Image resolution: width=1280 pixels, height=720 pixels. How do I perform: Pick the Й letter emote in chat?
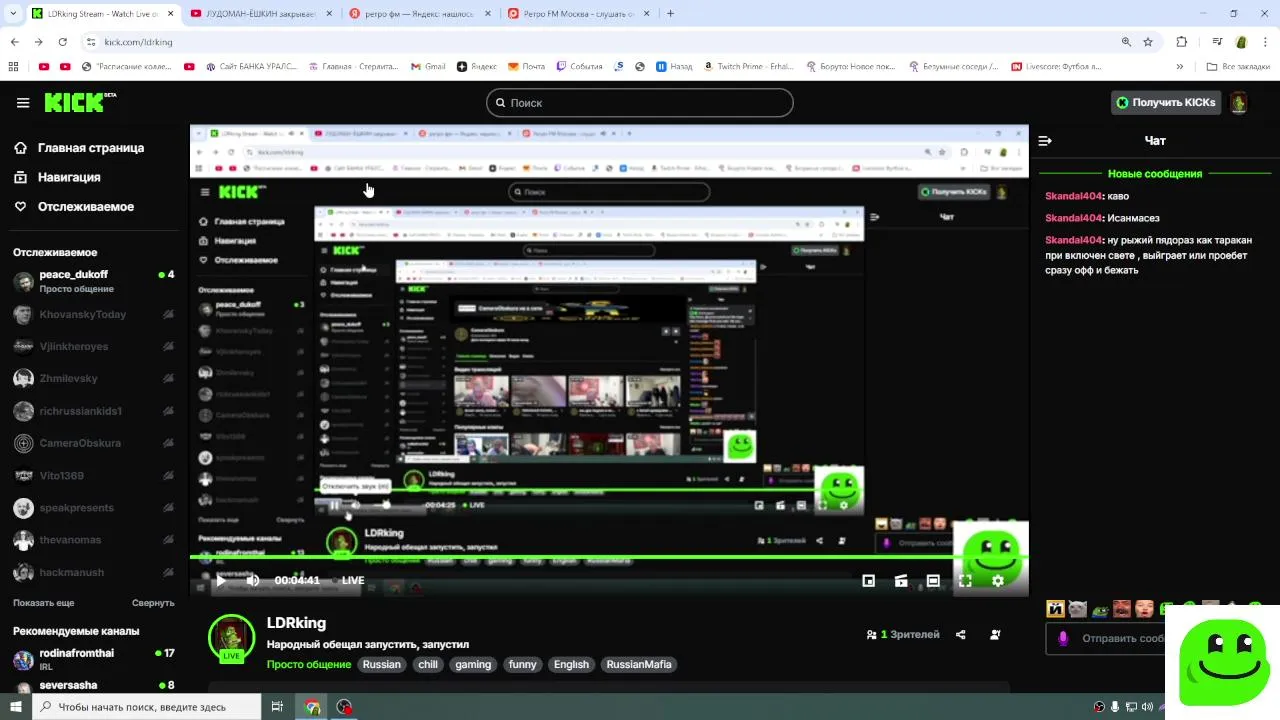pyautogui.click(x=1055, y=609)
